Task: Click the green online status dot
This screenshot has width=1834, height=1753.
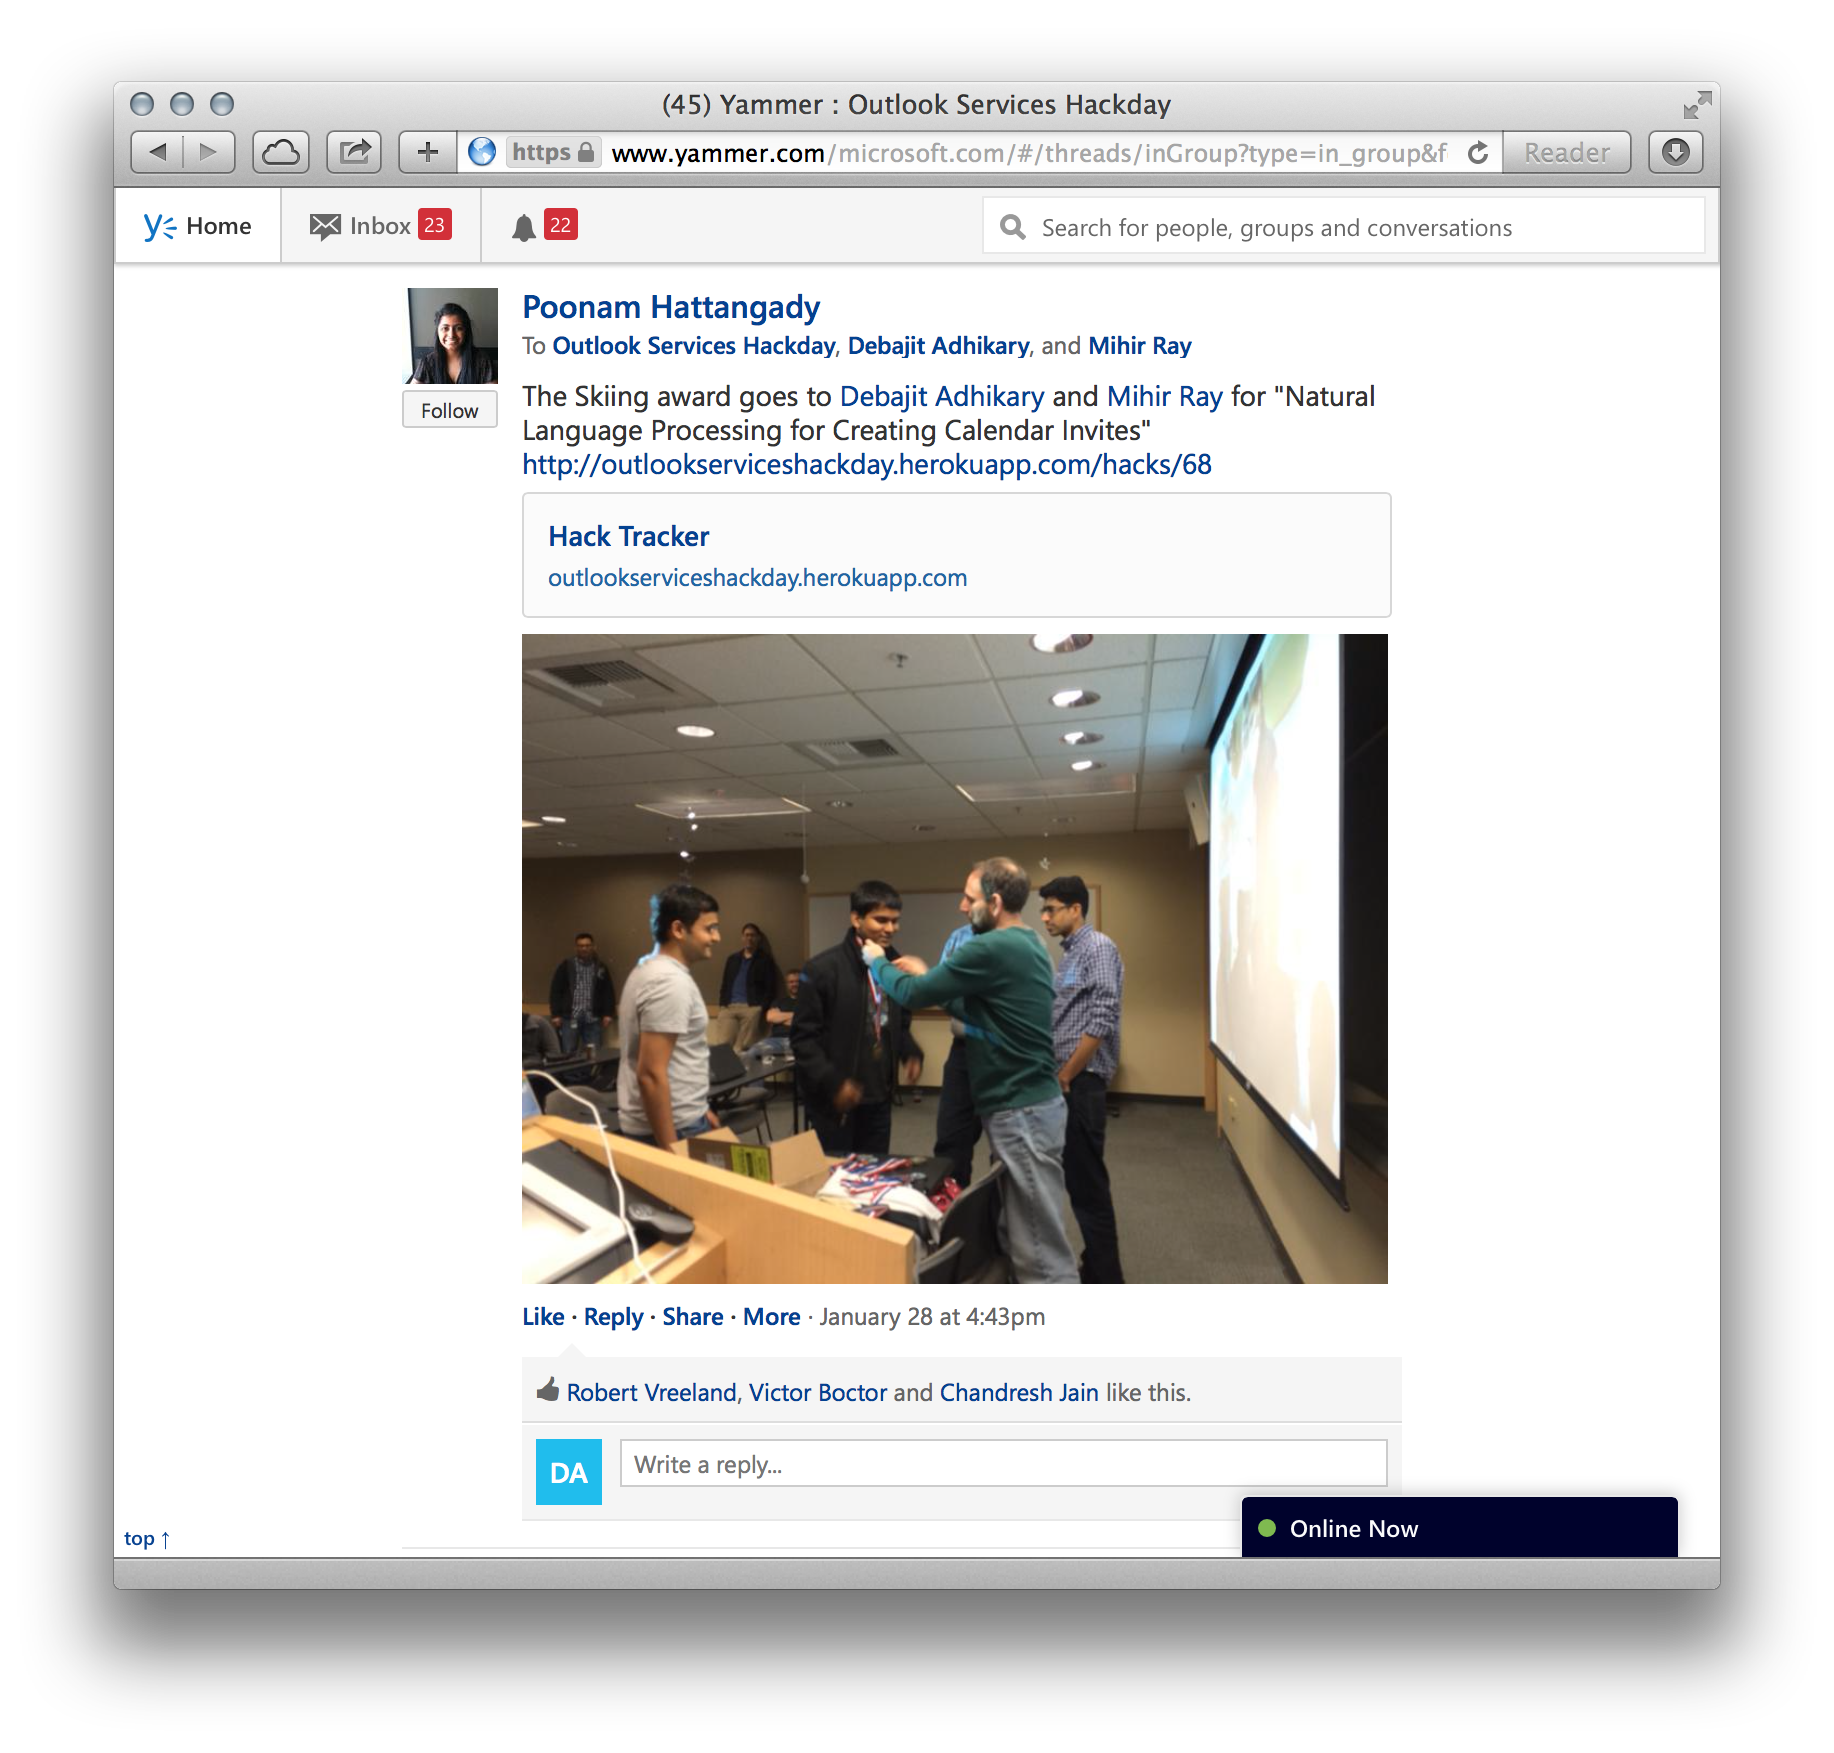Action: [x=1267, y=1528]
